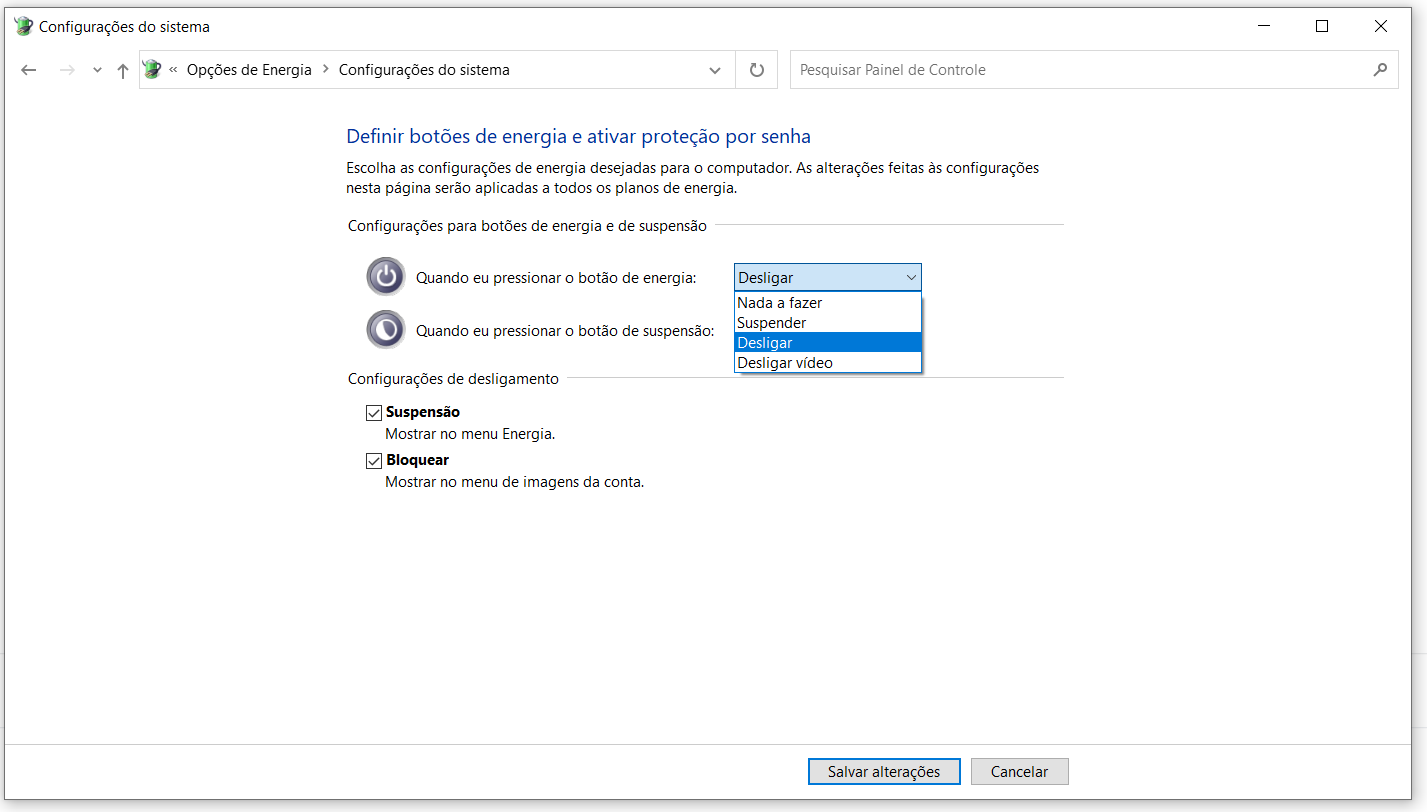Go back using the back arrow
Image resolution: width=1427 pixels, height=812 pixels.
click(x=28, y=70)
